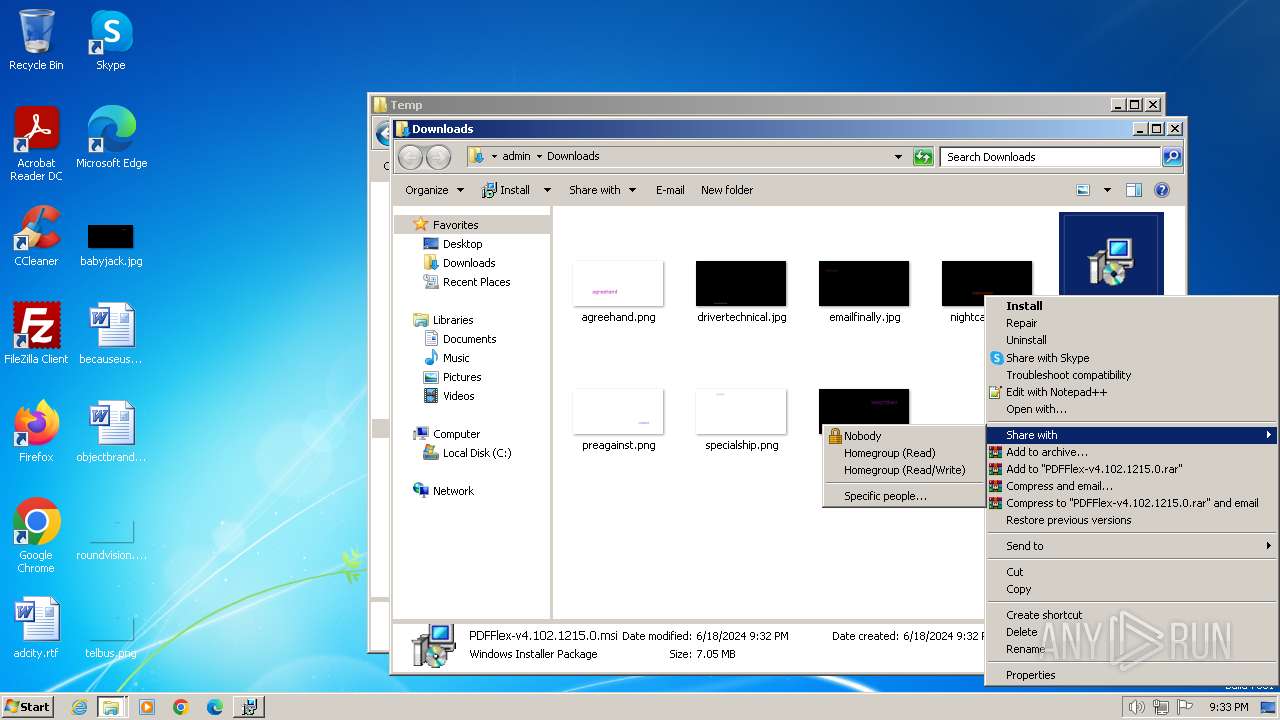
Task: Choose Uninstall from context menu
Action: (1026, 340)
